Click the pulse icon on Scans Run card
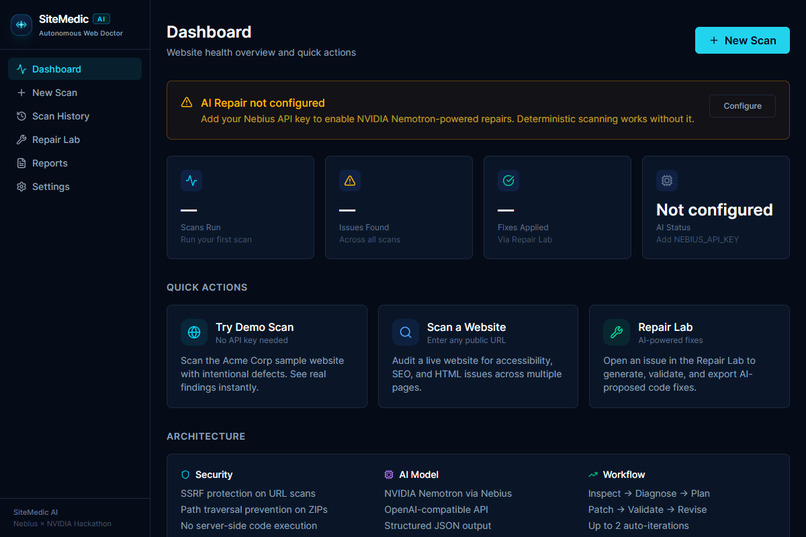The image size is (806, 537). [x=191, y=180]
